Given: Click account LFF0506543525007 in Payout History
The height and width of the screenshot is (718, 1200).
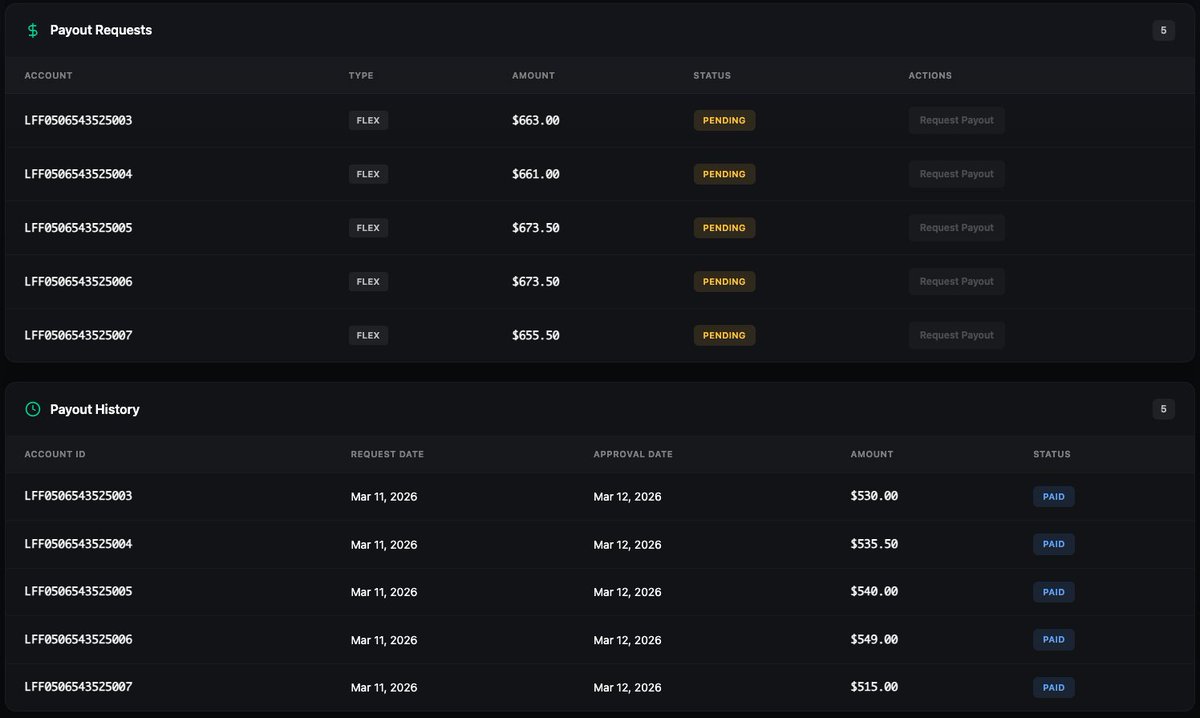Looking at the screenshot, I should click(x=78, y=687).
